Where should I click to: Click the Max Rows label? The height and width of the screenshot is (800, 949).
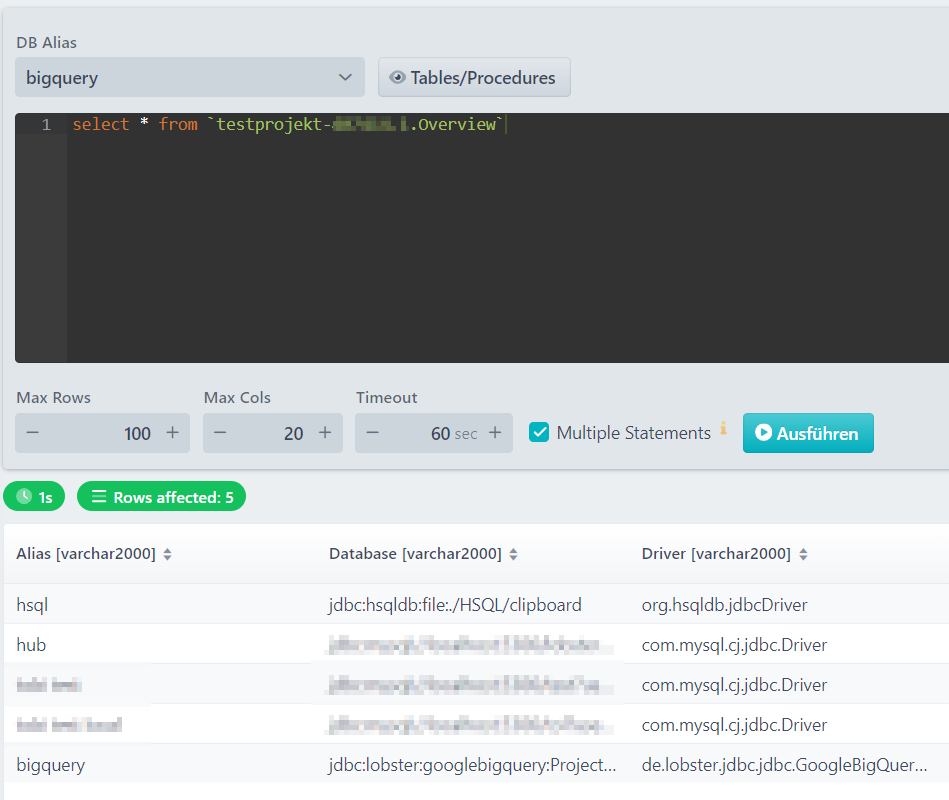[x=53, y=398]
